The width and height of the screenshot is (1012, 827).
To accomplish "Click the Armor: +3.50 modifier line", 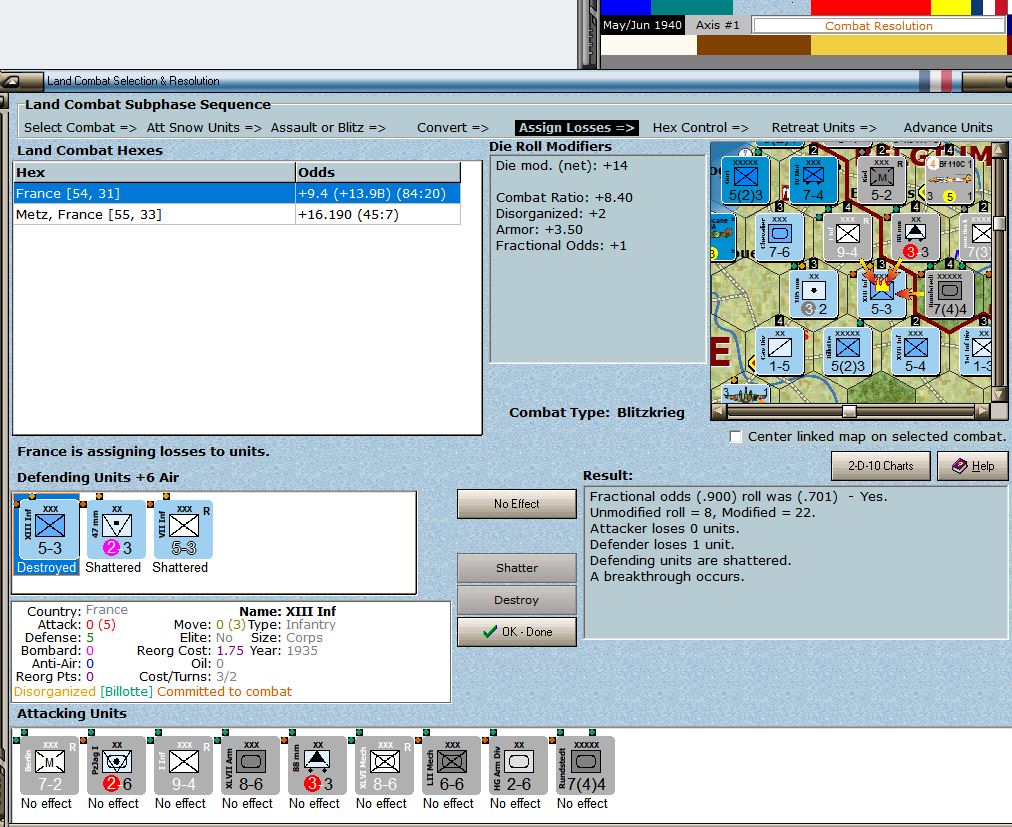I will pyautogui.click(x=539, y=230).
